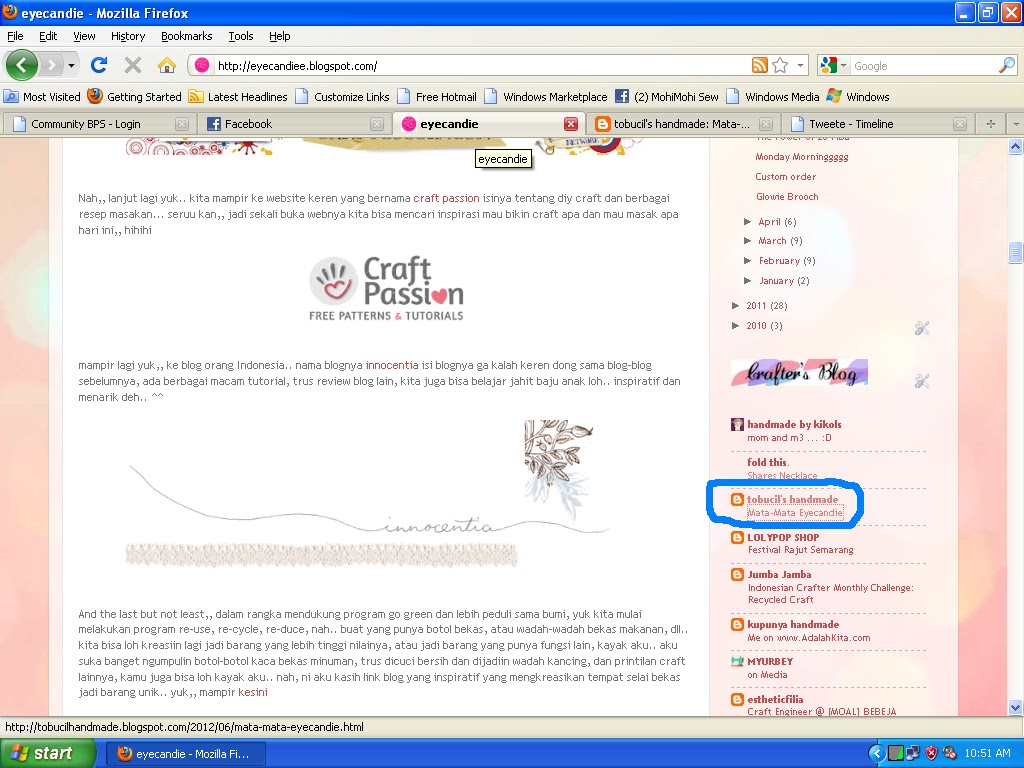The image size is (1024, 768).
Task: Open the handmade by kikols blog link
Action: [x=794, y=424]
